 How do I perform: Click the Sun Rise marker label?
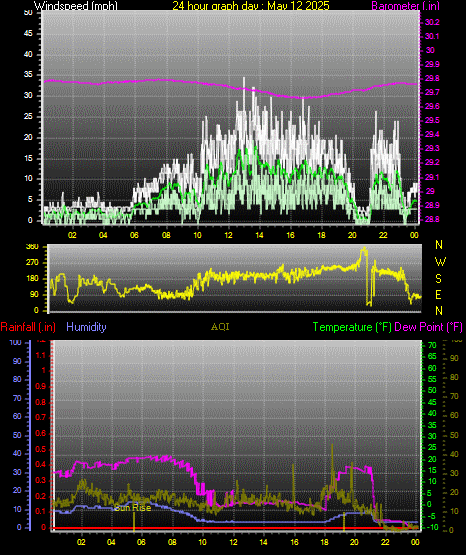133,508
